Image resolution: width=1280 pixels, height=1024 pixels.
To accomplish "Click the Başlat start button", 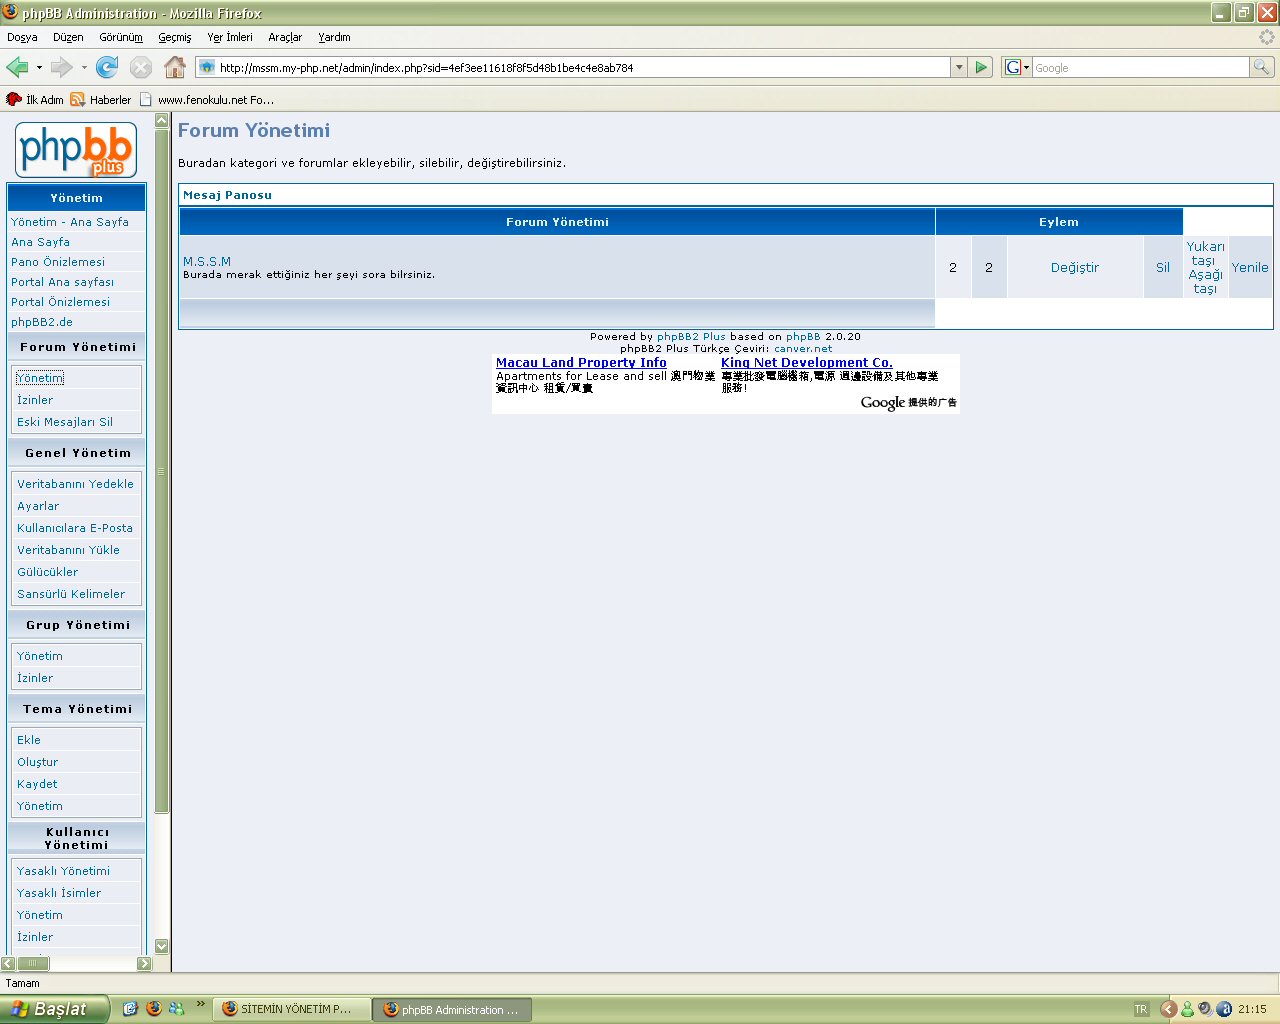I will coord(53,1009).
